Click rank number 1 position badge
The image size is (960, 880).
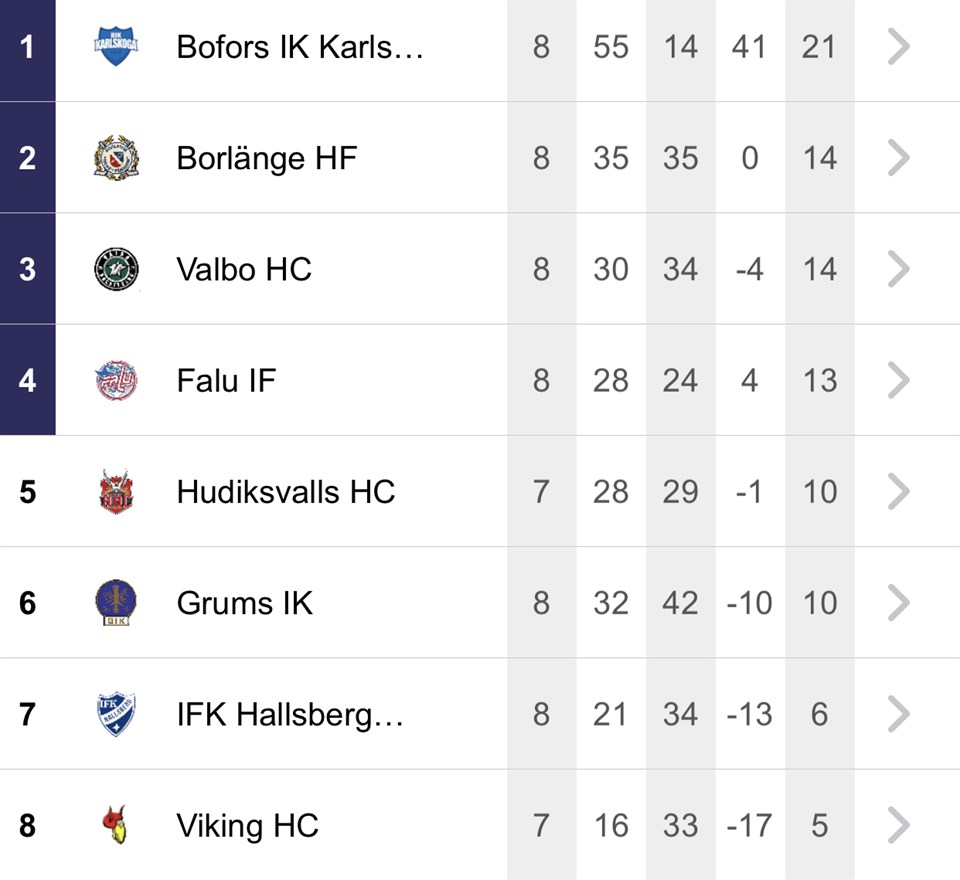pos(27,47)
